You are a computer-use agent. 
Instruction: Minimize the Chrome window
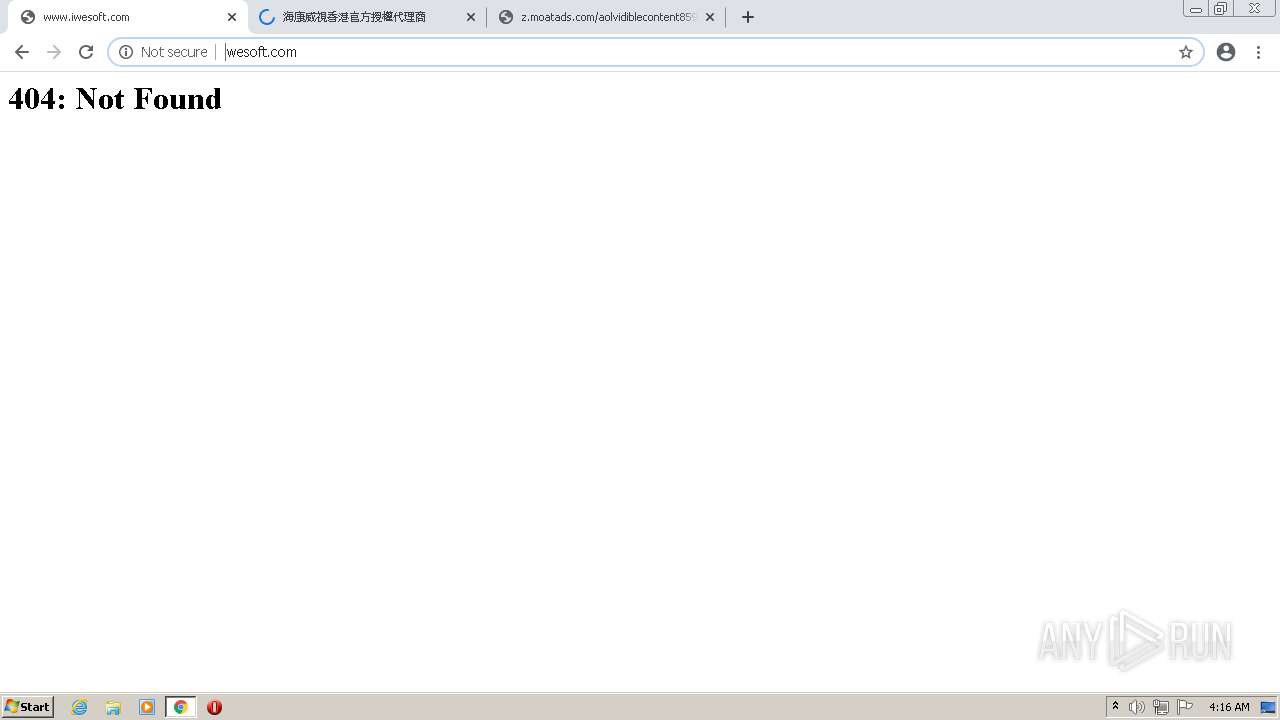tap(1196, 9)
